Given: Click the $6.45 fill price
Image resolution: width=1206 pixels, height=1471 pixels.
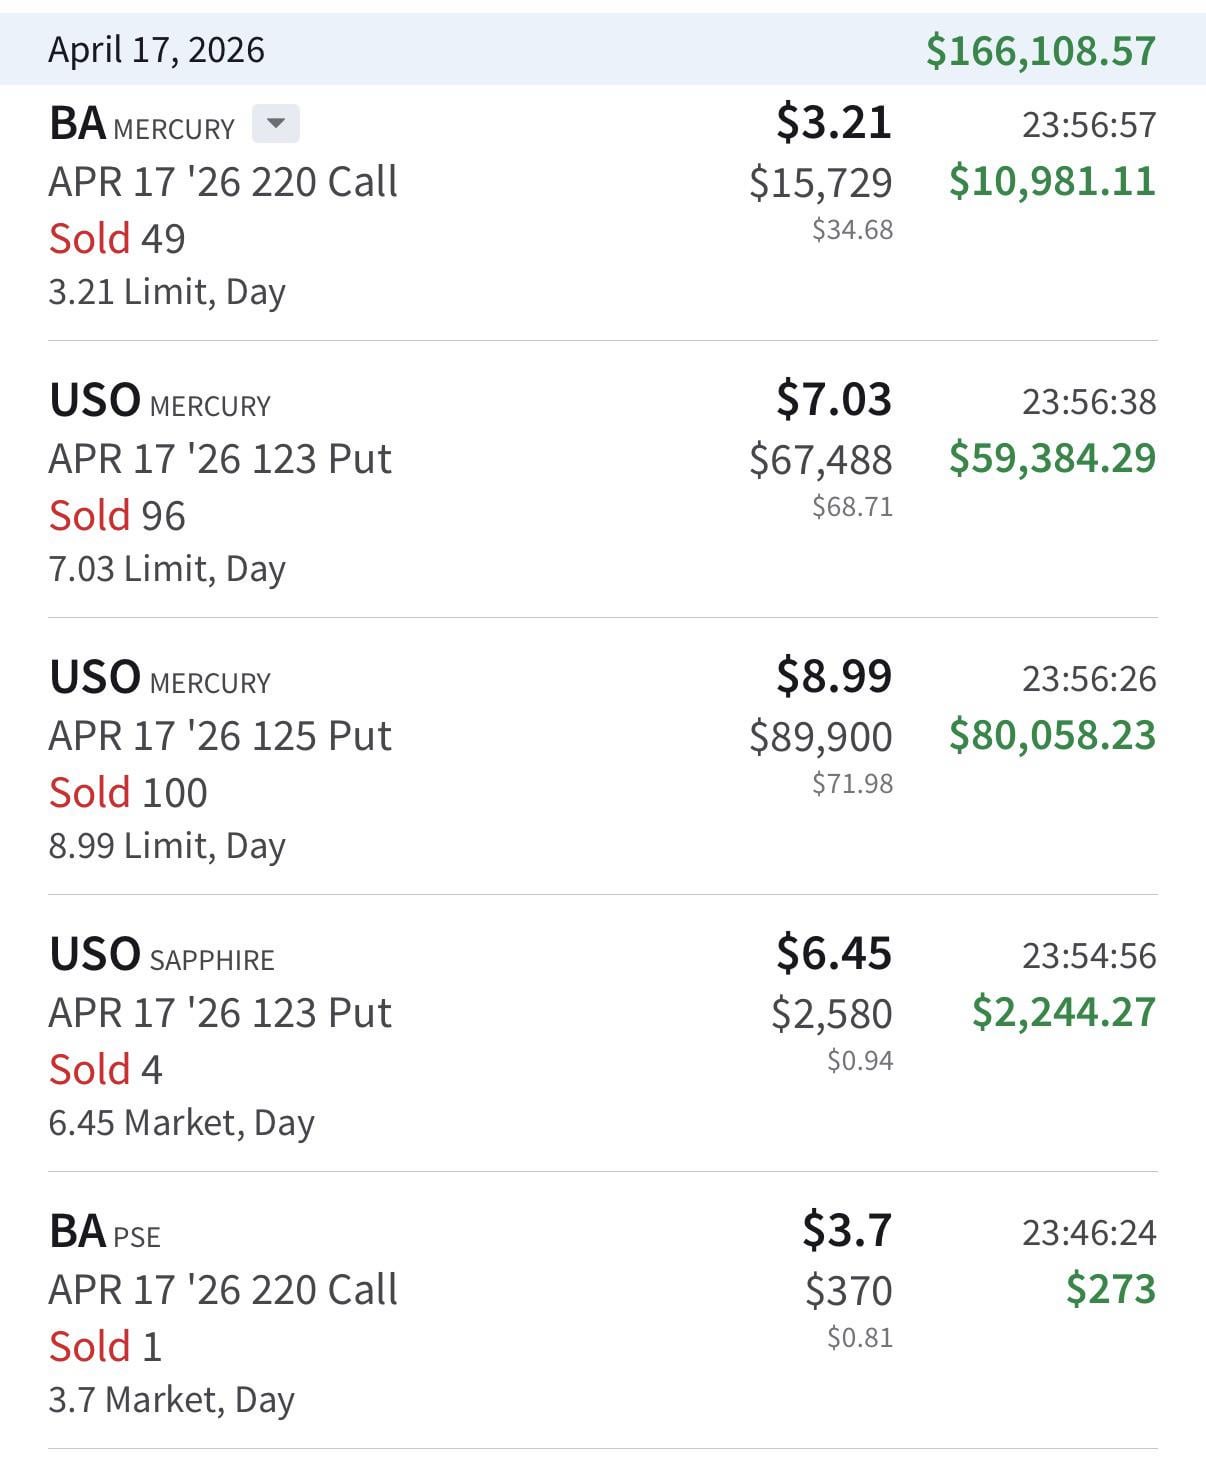Looking at the screenshot, I should (833, 953).
